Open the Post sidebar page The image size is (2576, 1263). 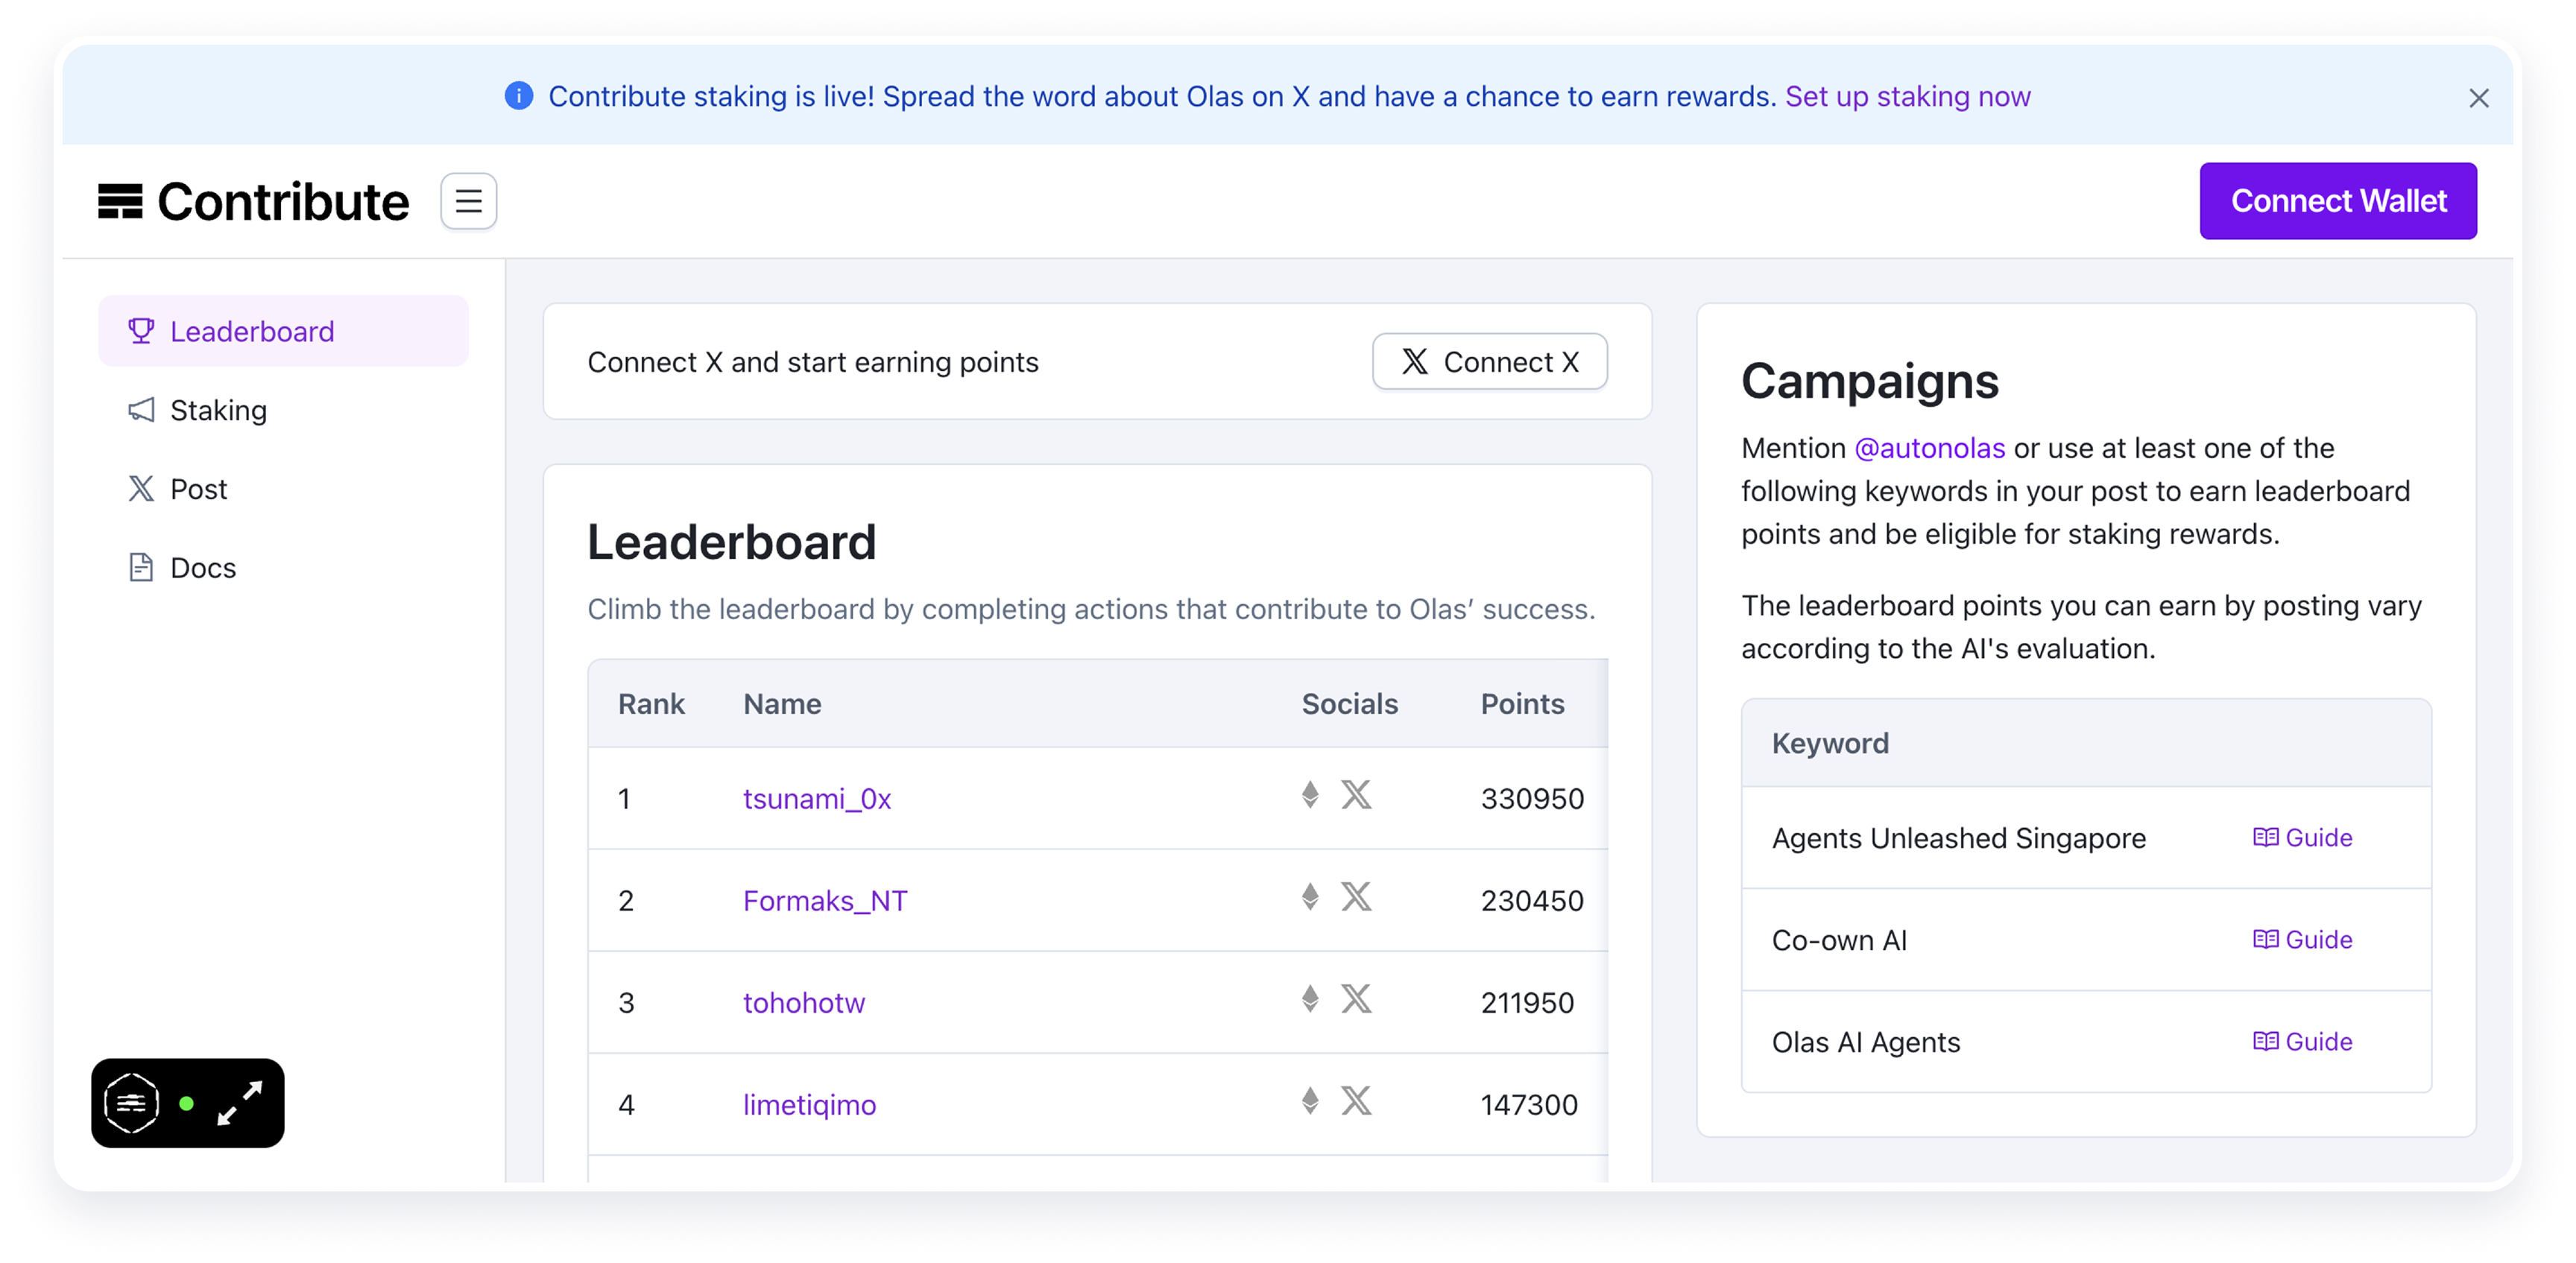[198, 489]
